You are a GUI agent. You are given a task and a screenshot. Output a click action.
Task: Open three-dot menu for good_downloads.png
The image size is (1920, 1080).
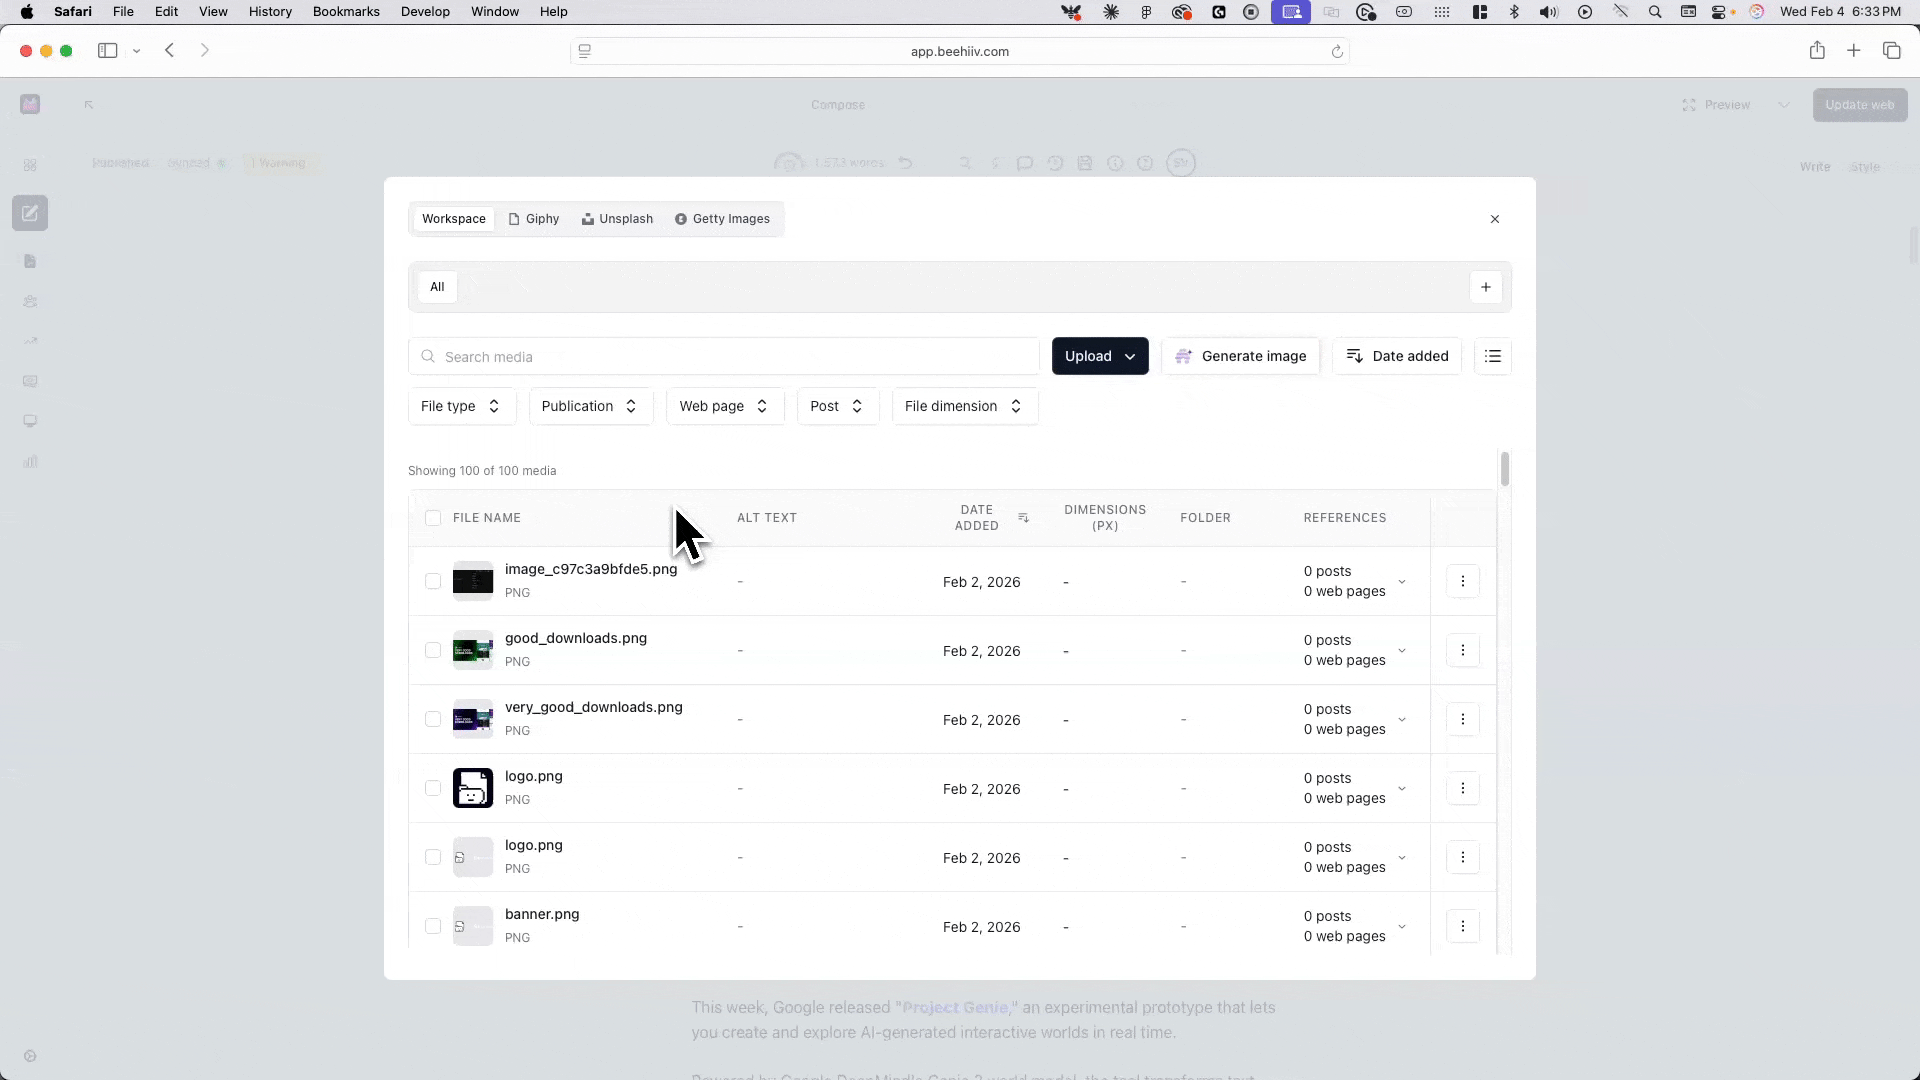point(1462,650)
